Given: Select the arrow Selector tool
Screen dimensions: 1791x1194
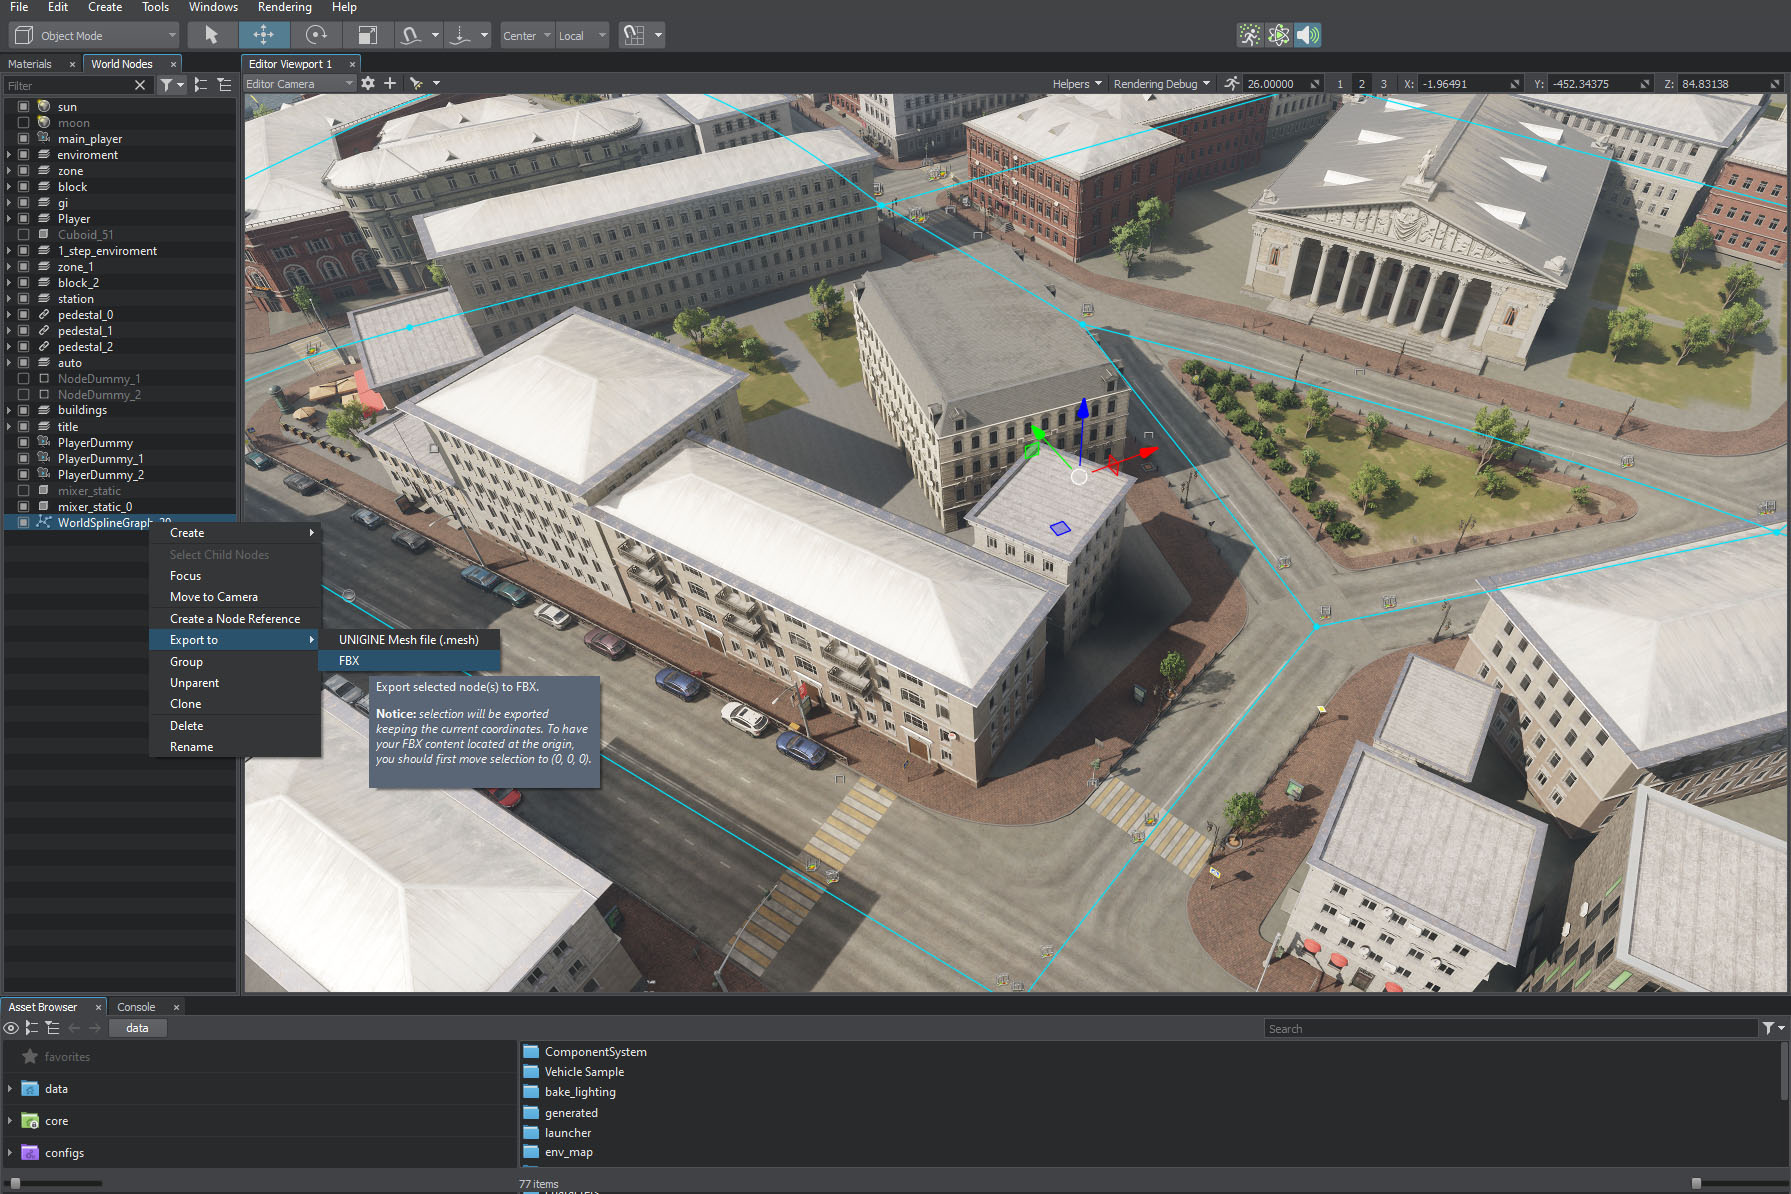Looking at the screenshot, I should click(211, 35).
